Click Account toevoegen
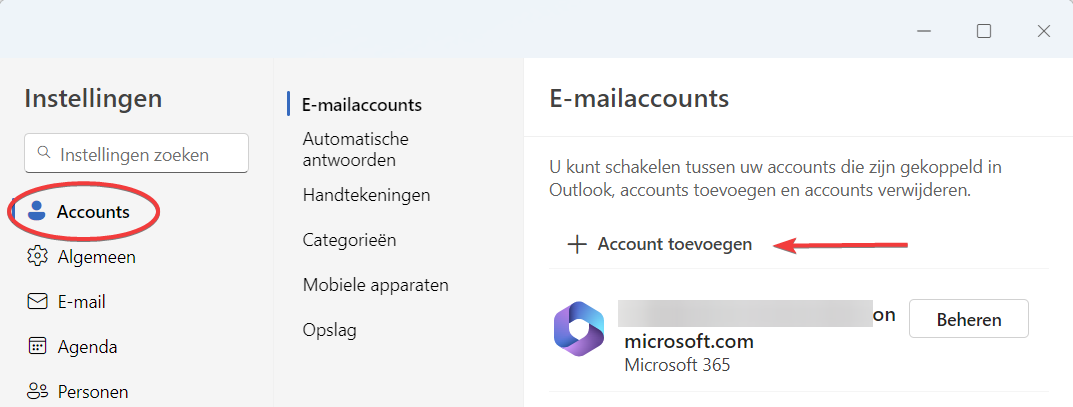The image size is (1073, 407). 674,244
